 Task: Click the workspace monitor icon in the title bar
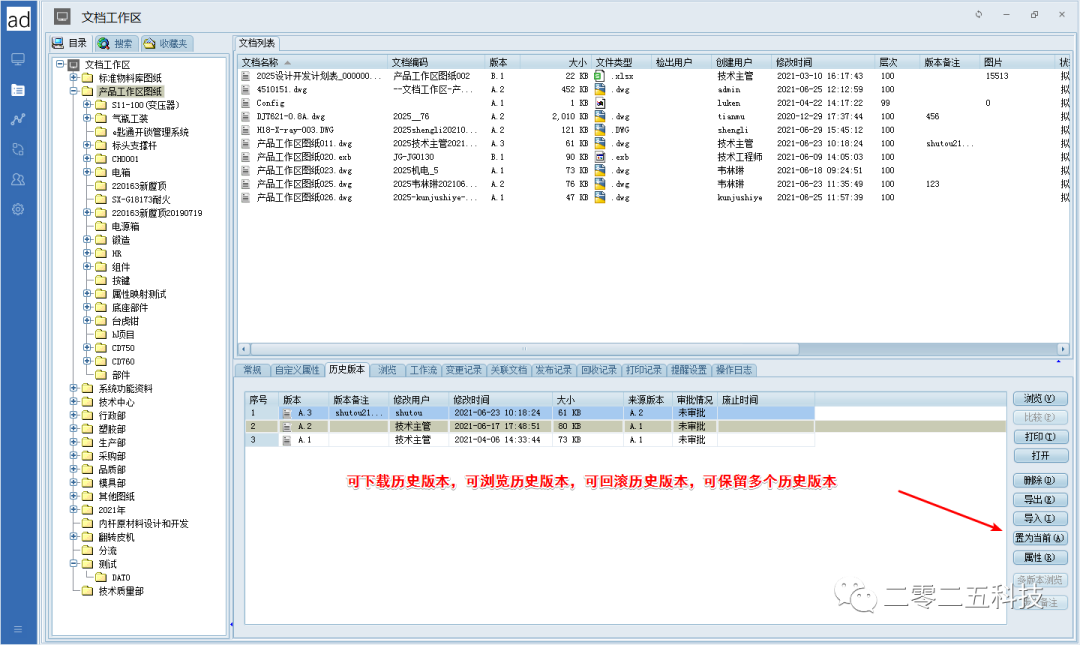[x=63, y=17]
